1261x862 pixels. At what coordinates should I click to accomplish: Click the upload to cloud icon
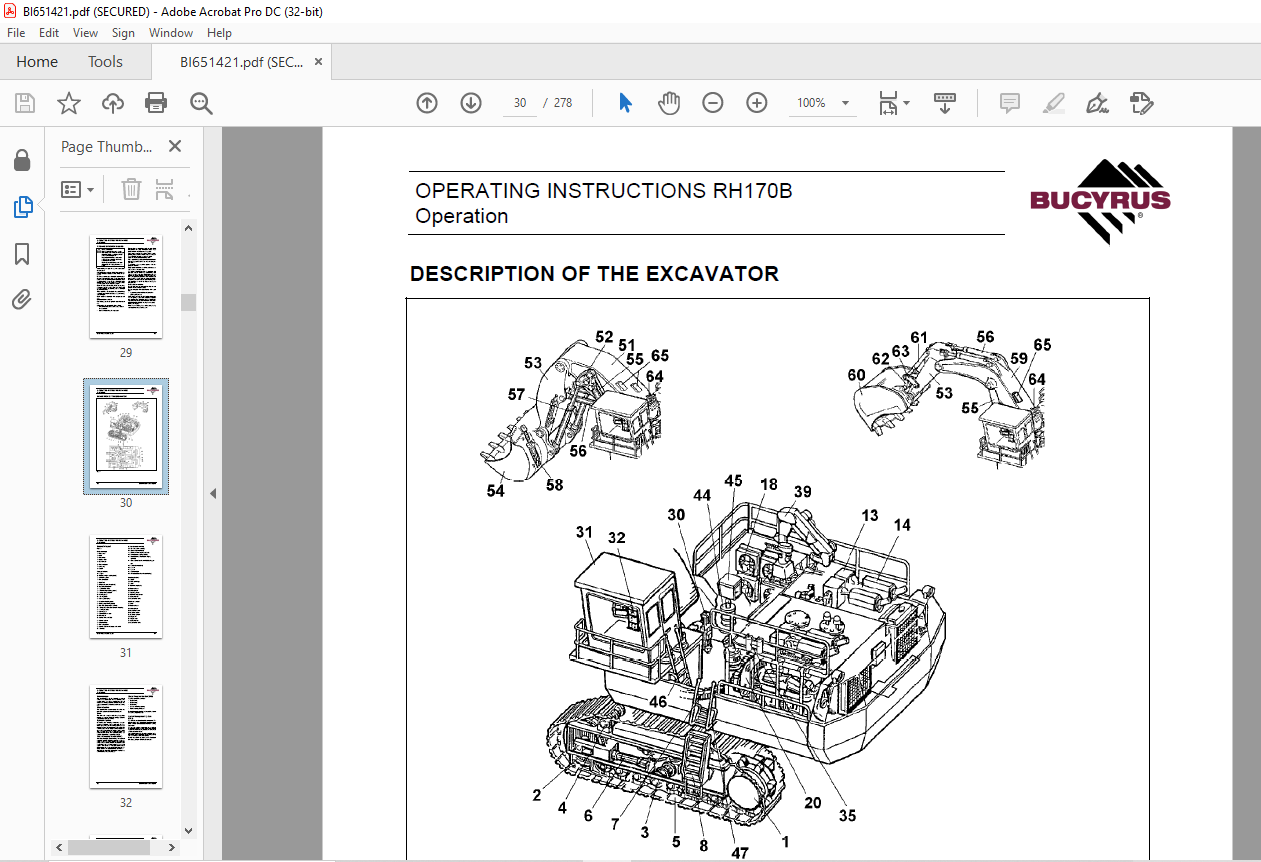113,103
